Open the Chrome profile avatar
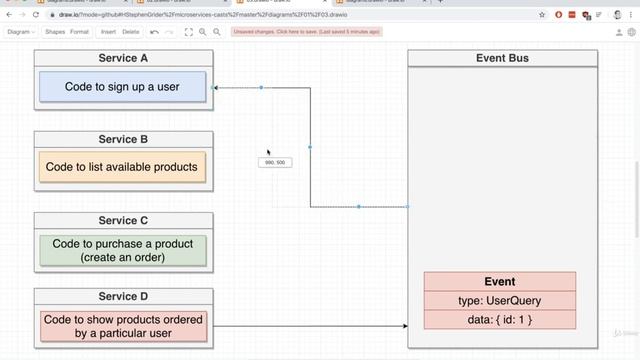This screenshot has width=640, height=360. (x=617, y=15)
